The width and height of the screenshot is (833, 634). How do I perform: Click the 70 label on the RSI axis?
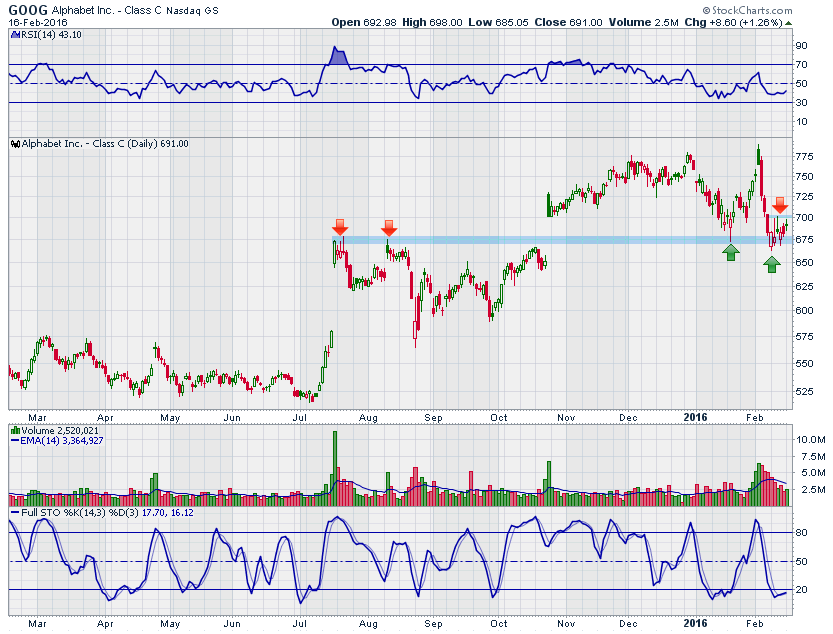coord(801,65)
